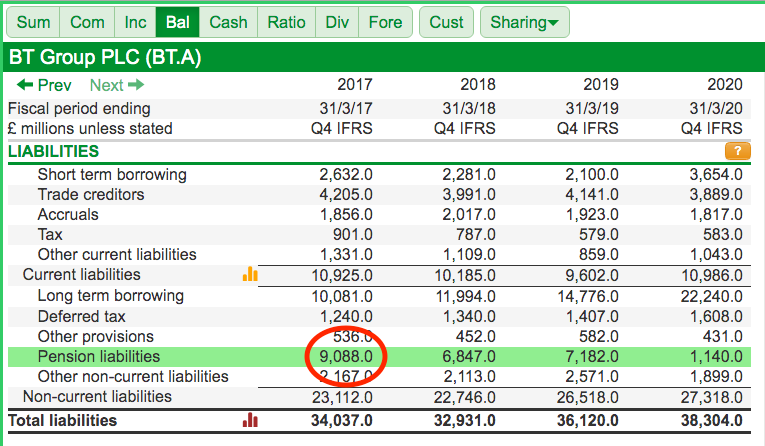Image resolution: width=765 pixels, height=446 pixels.
Task: Click the 2020 pension liabilities value 1,140.0
Action: 716,357
